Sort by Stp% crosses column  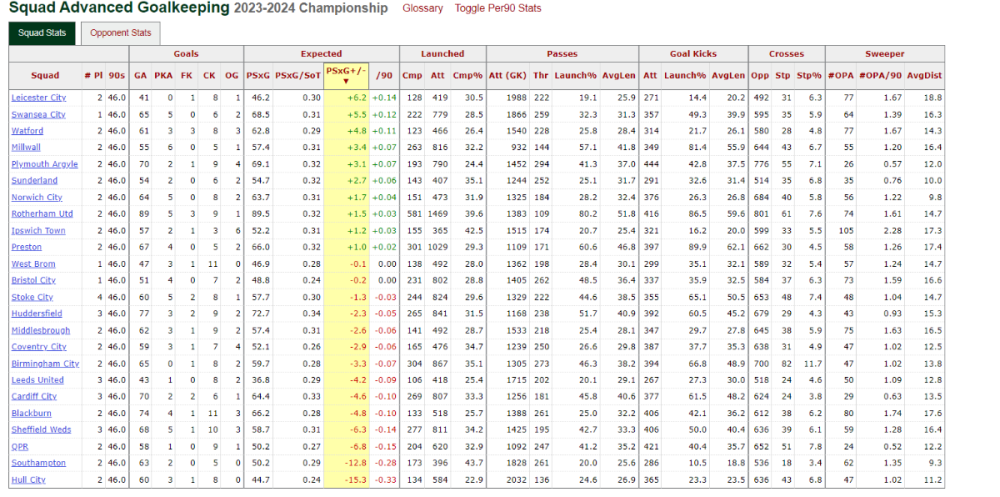(815, 75)
